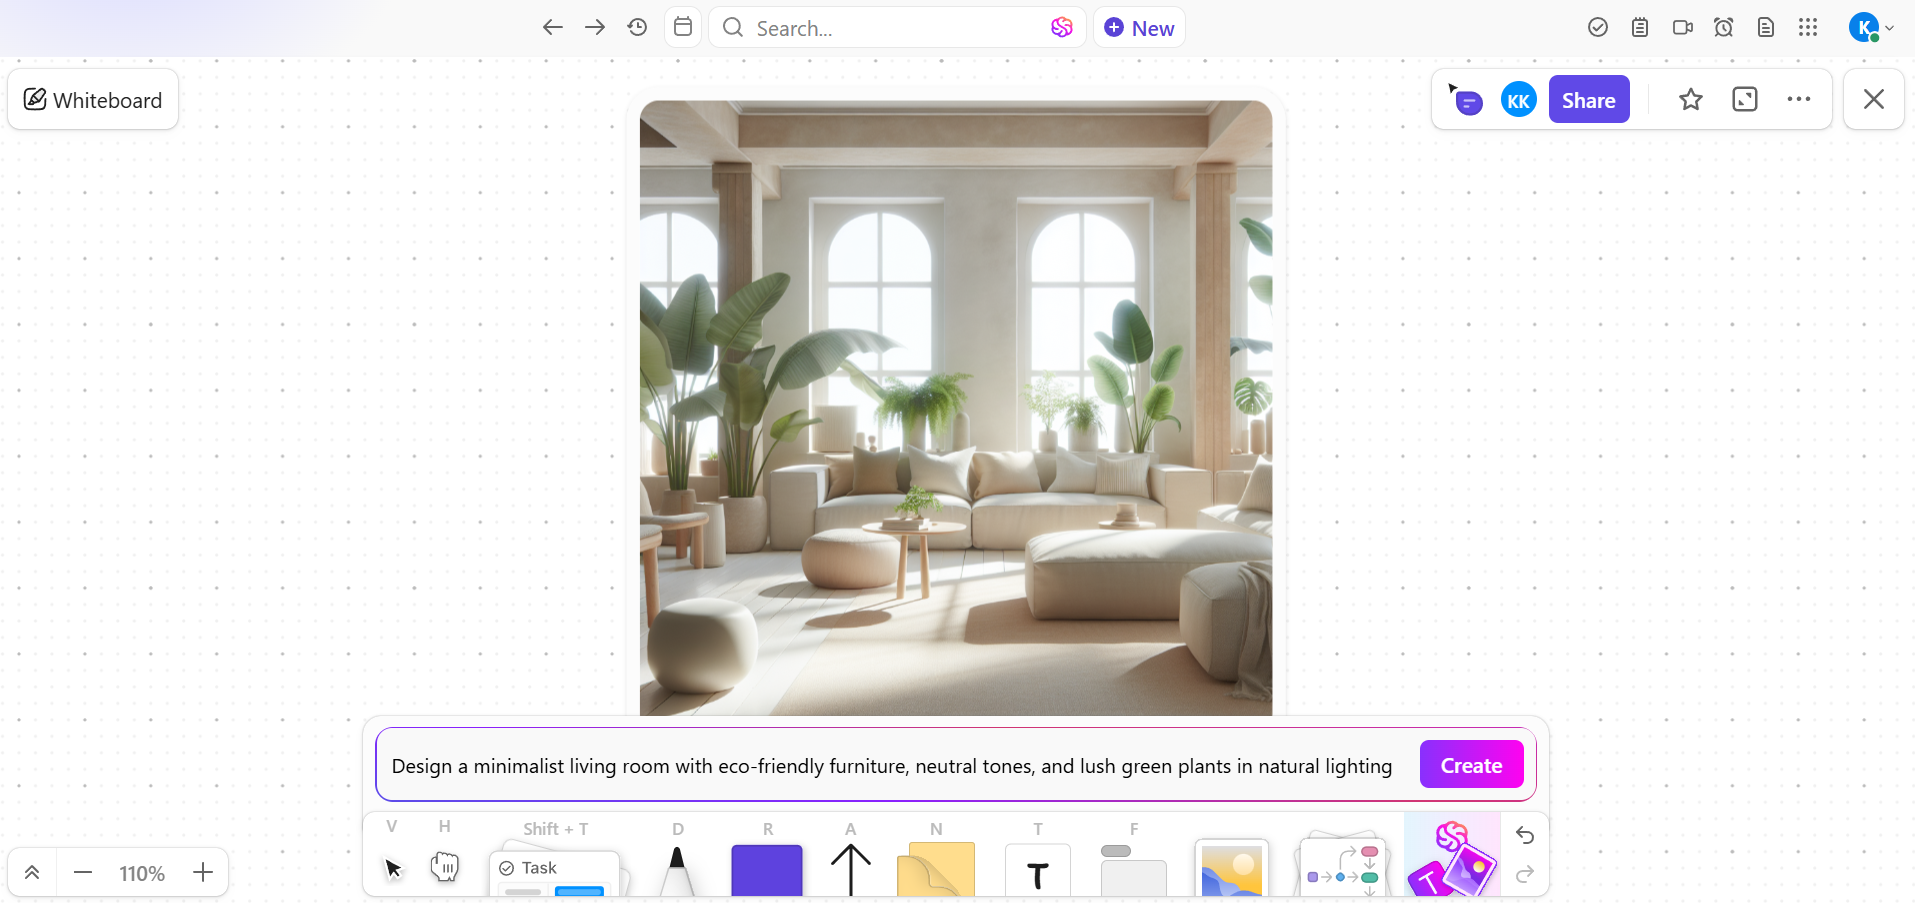The image size is (1915, 903).
Task: Click the Undo arrow
Action: pyautogui.click(x=1524, y=836)
